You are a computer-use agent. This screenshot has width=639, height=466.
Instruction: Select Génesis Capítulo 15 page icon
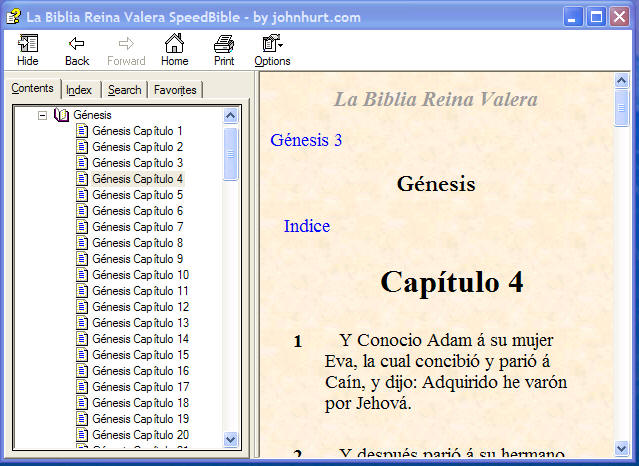[x=82, y=355]
